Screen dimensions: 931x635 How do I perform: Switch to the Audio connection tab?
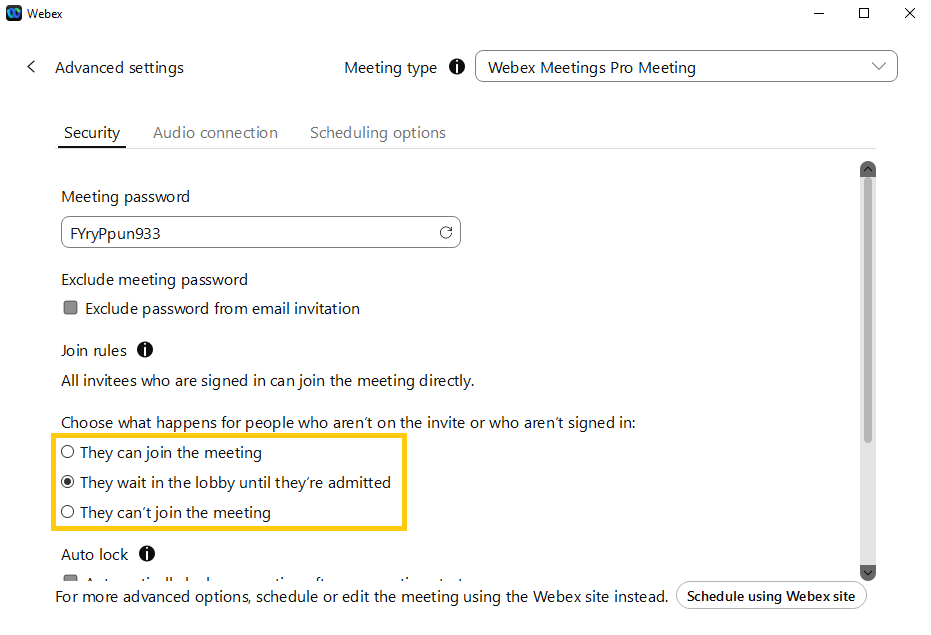coord(215,133)
